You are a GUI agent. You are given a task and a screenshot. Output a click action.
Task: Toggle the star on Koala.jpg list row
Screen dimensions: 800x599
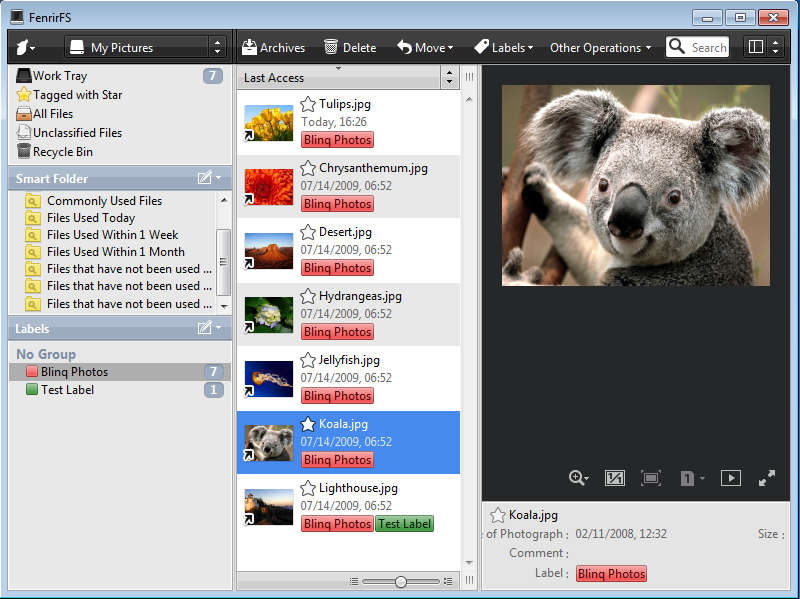(x=308, y=424)
